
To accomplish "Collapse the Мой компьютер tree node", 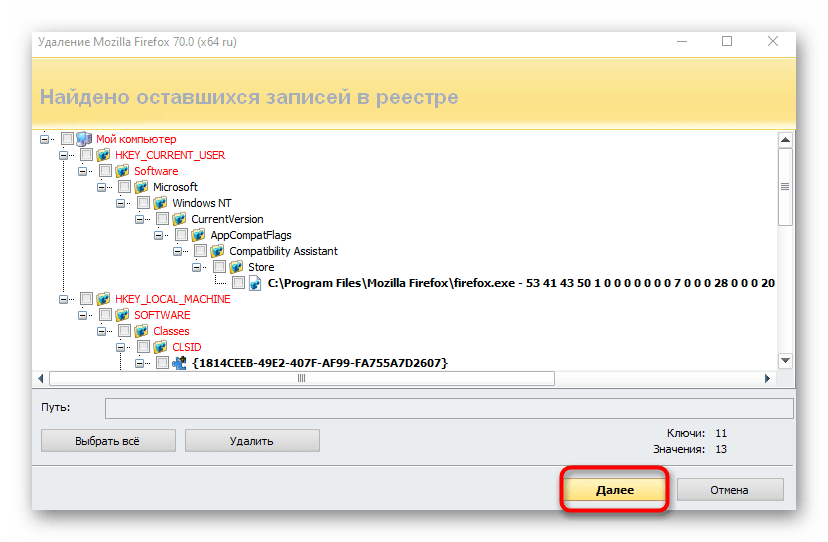I will [x=44, y=139].
